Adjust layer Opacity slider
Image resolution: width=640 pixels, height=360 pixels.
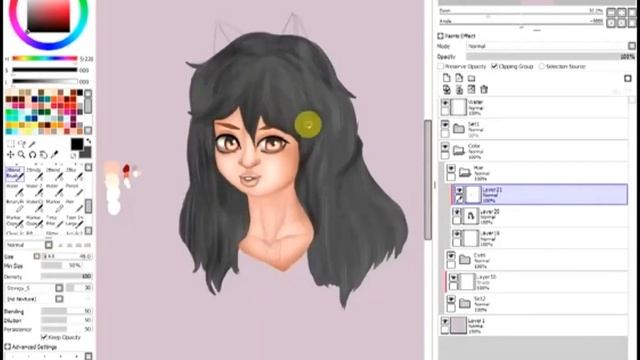[551, 57]
